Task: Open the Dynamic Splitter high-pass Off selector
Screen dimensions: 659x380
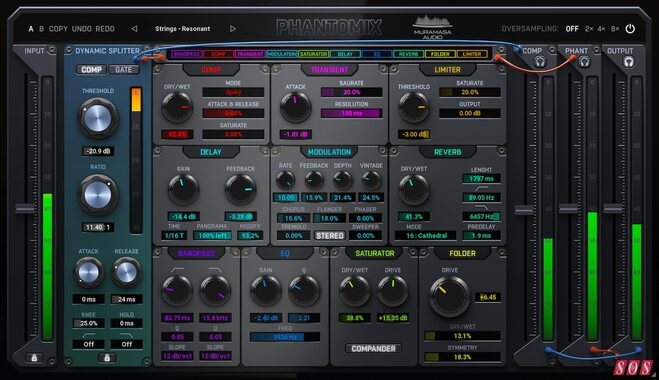Action: click(88, 344)
